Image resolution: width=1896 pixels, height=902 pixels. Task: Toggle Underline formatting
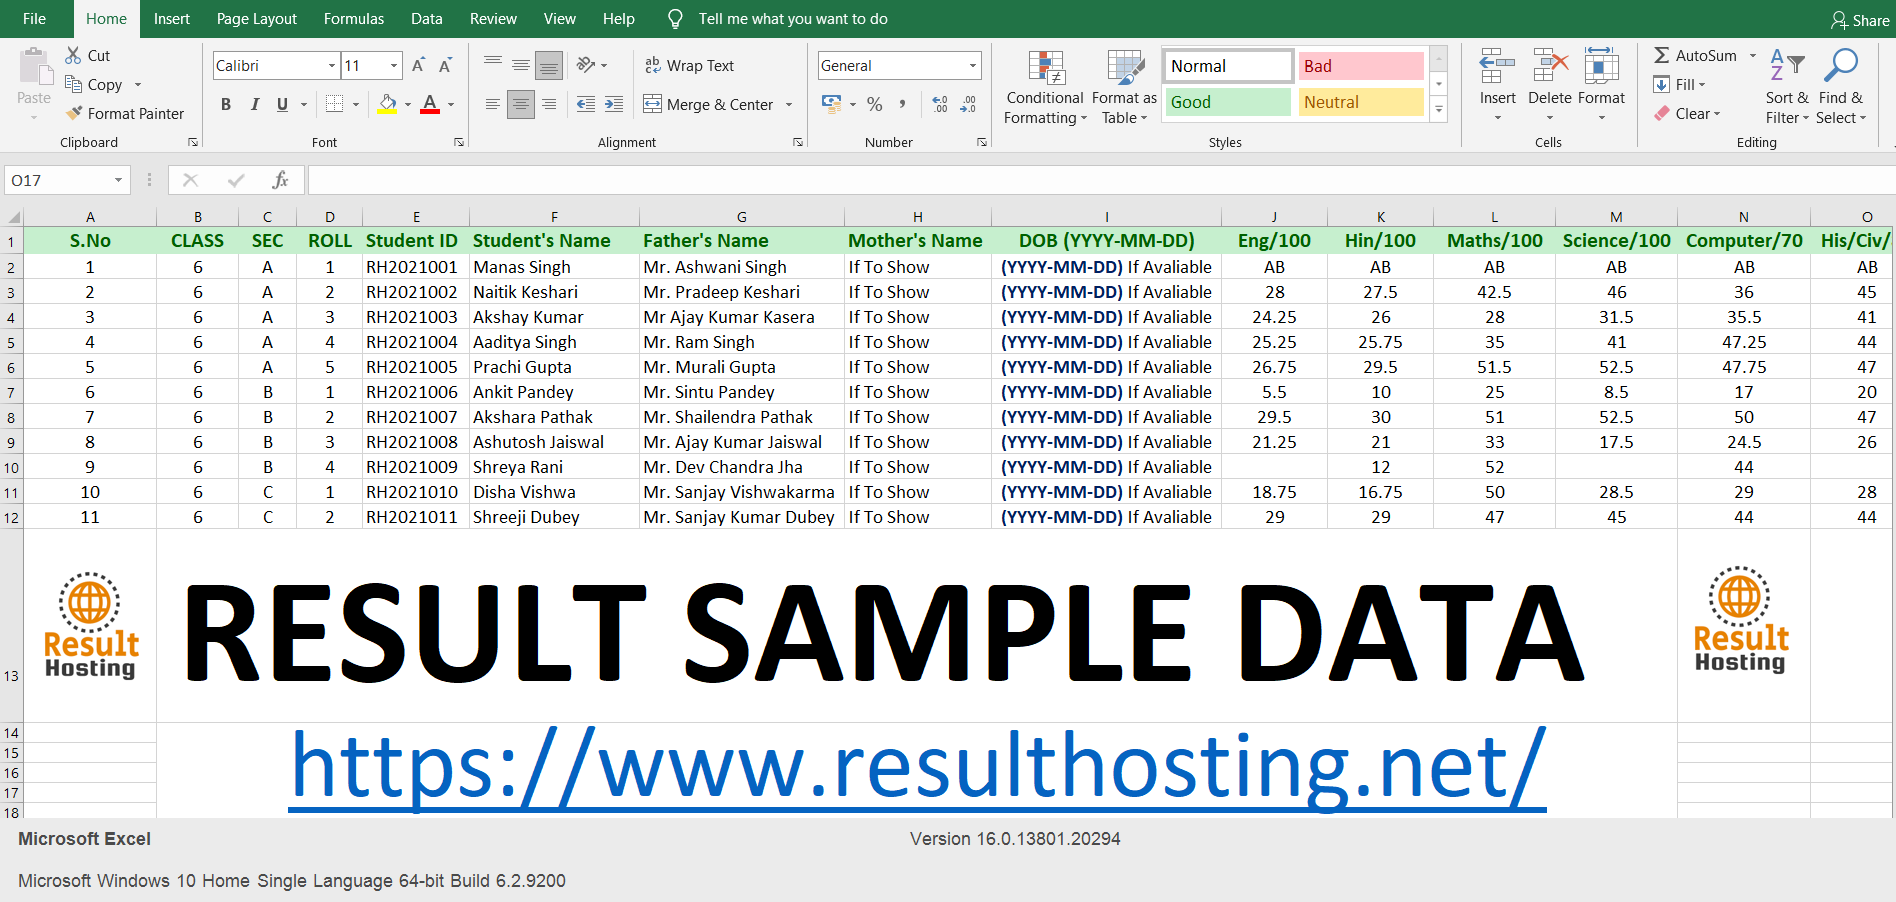pyautogui.click(x=282, y=104)
